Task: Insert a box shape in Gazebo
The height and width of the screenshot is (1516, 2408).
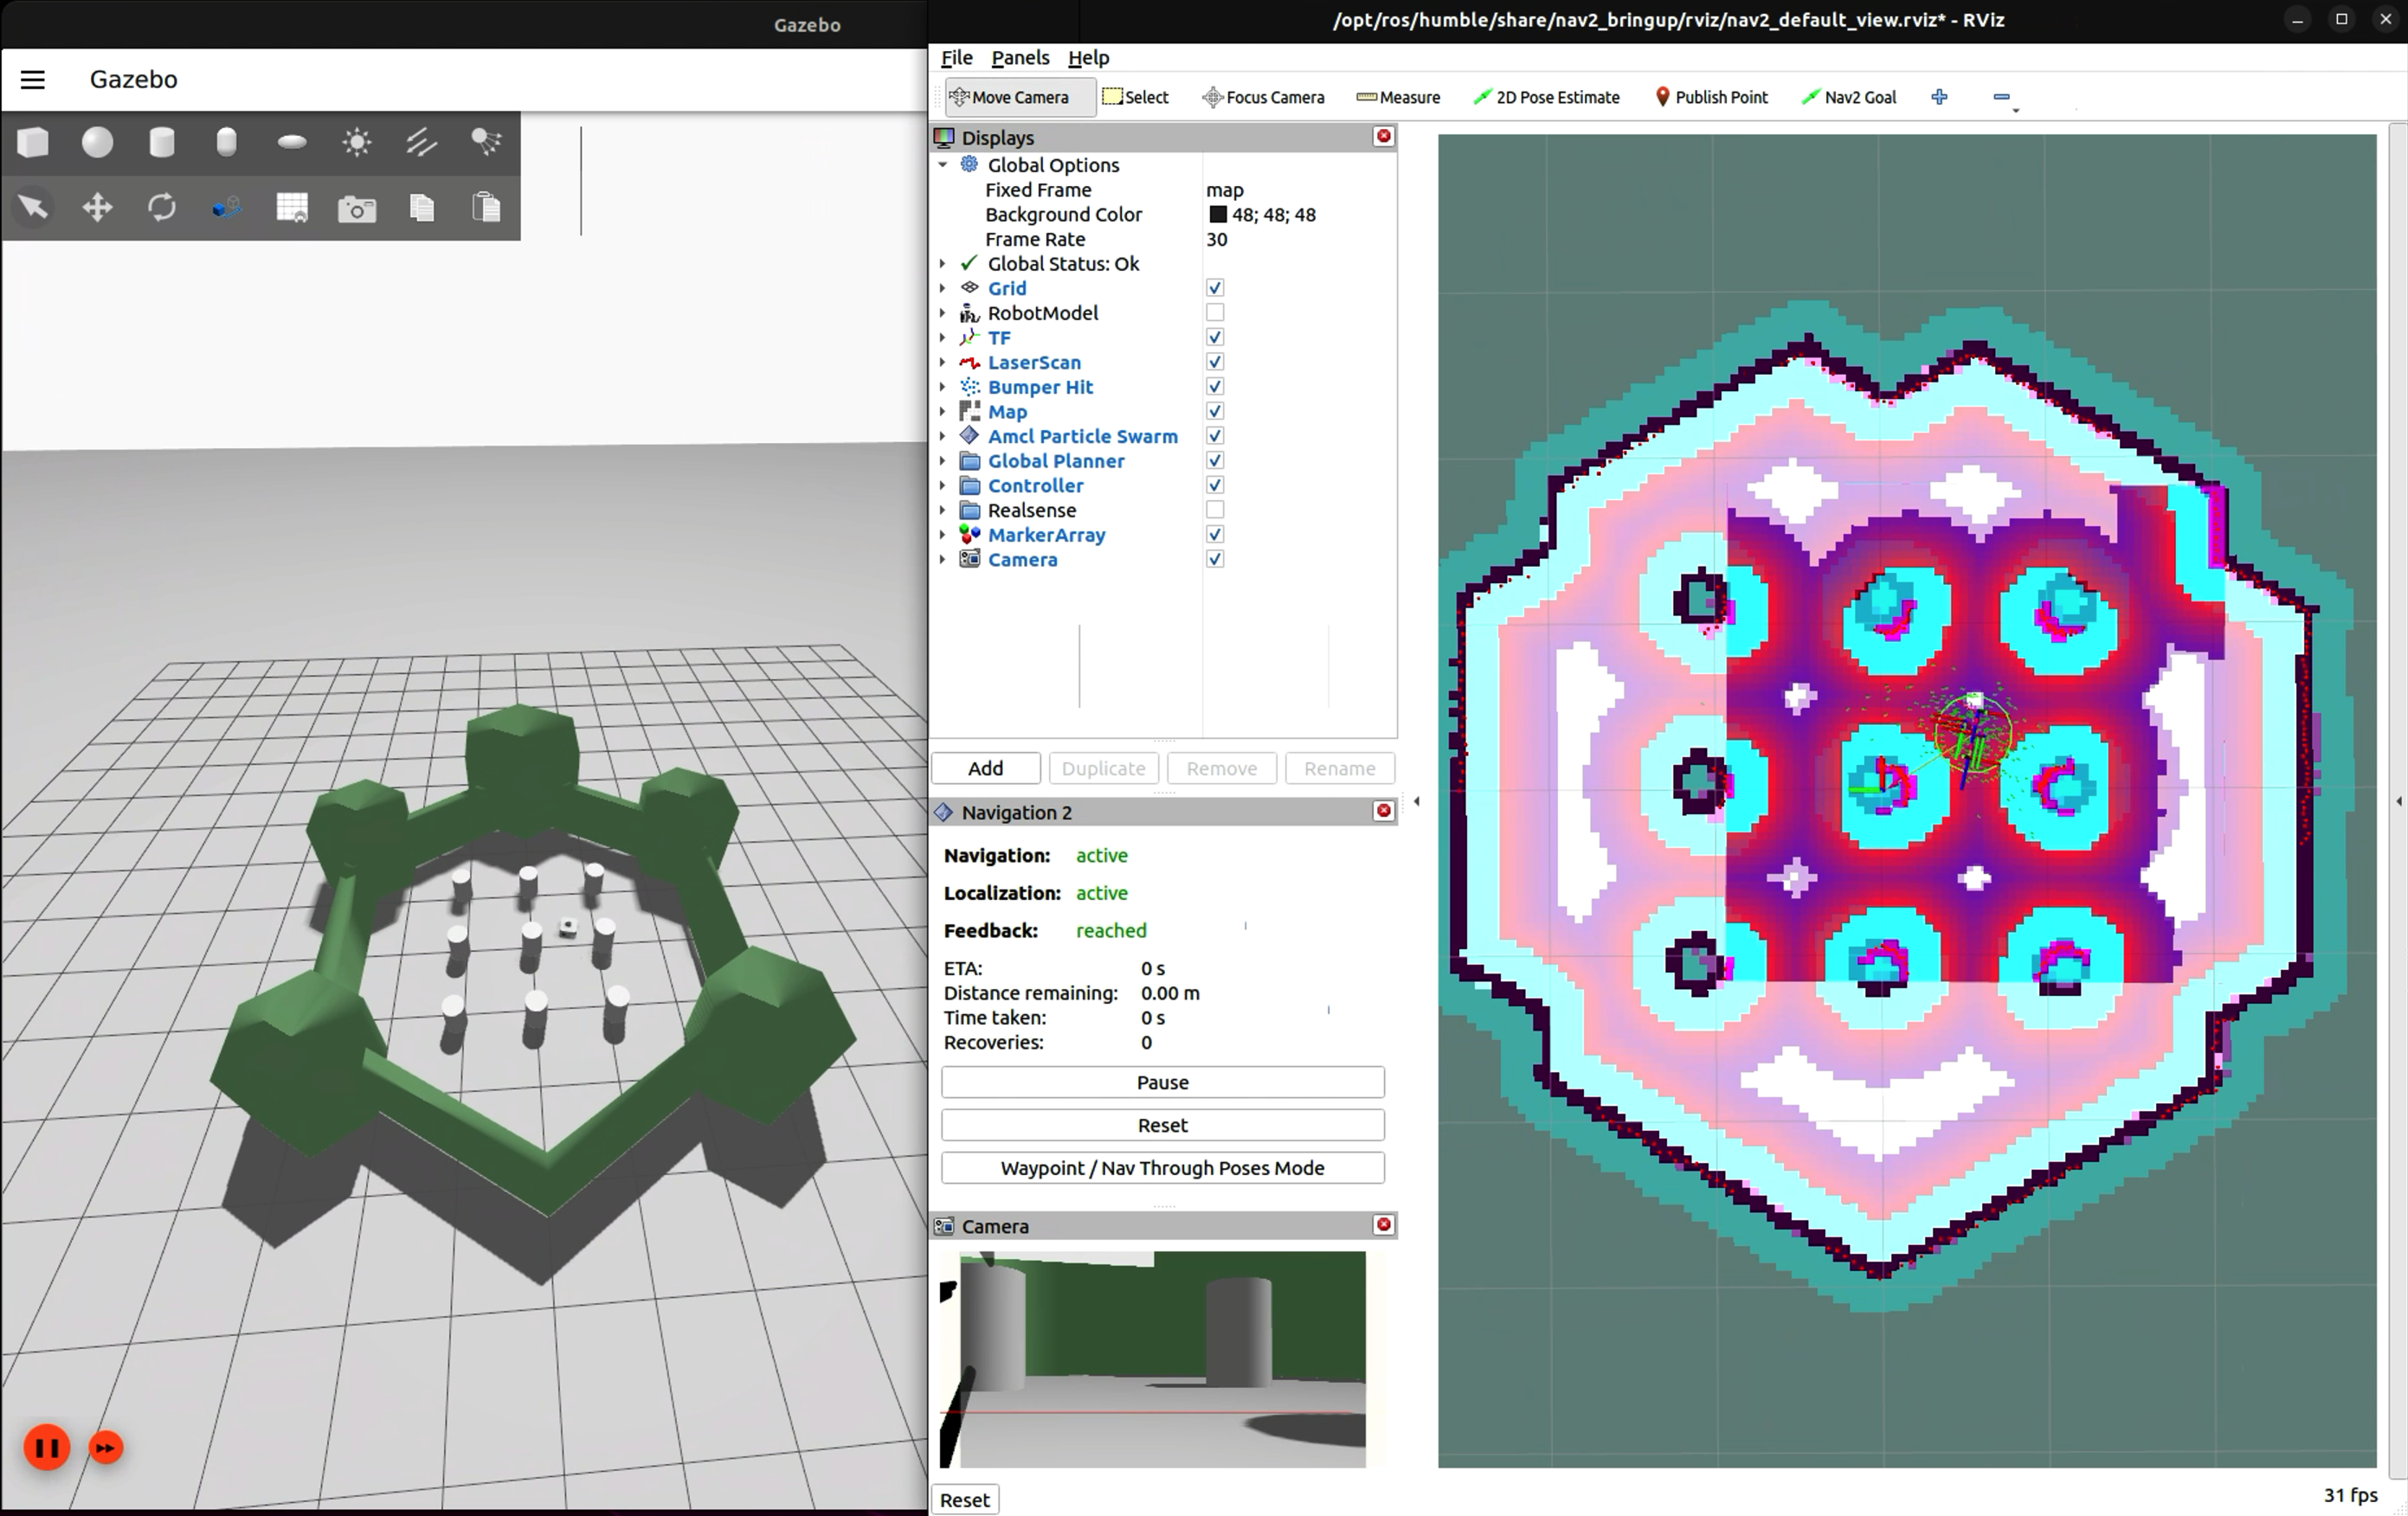Action: 33,142
